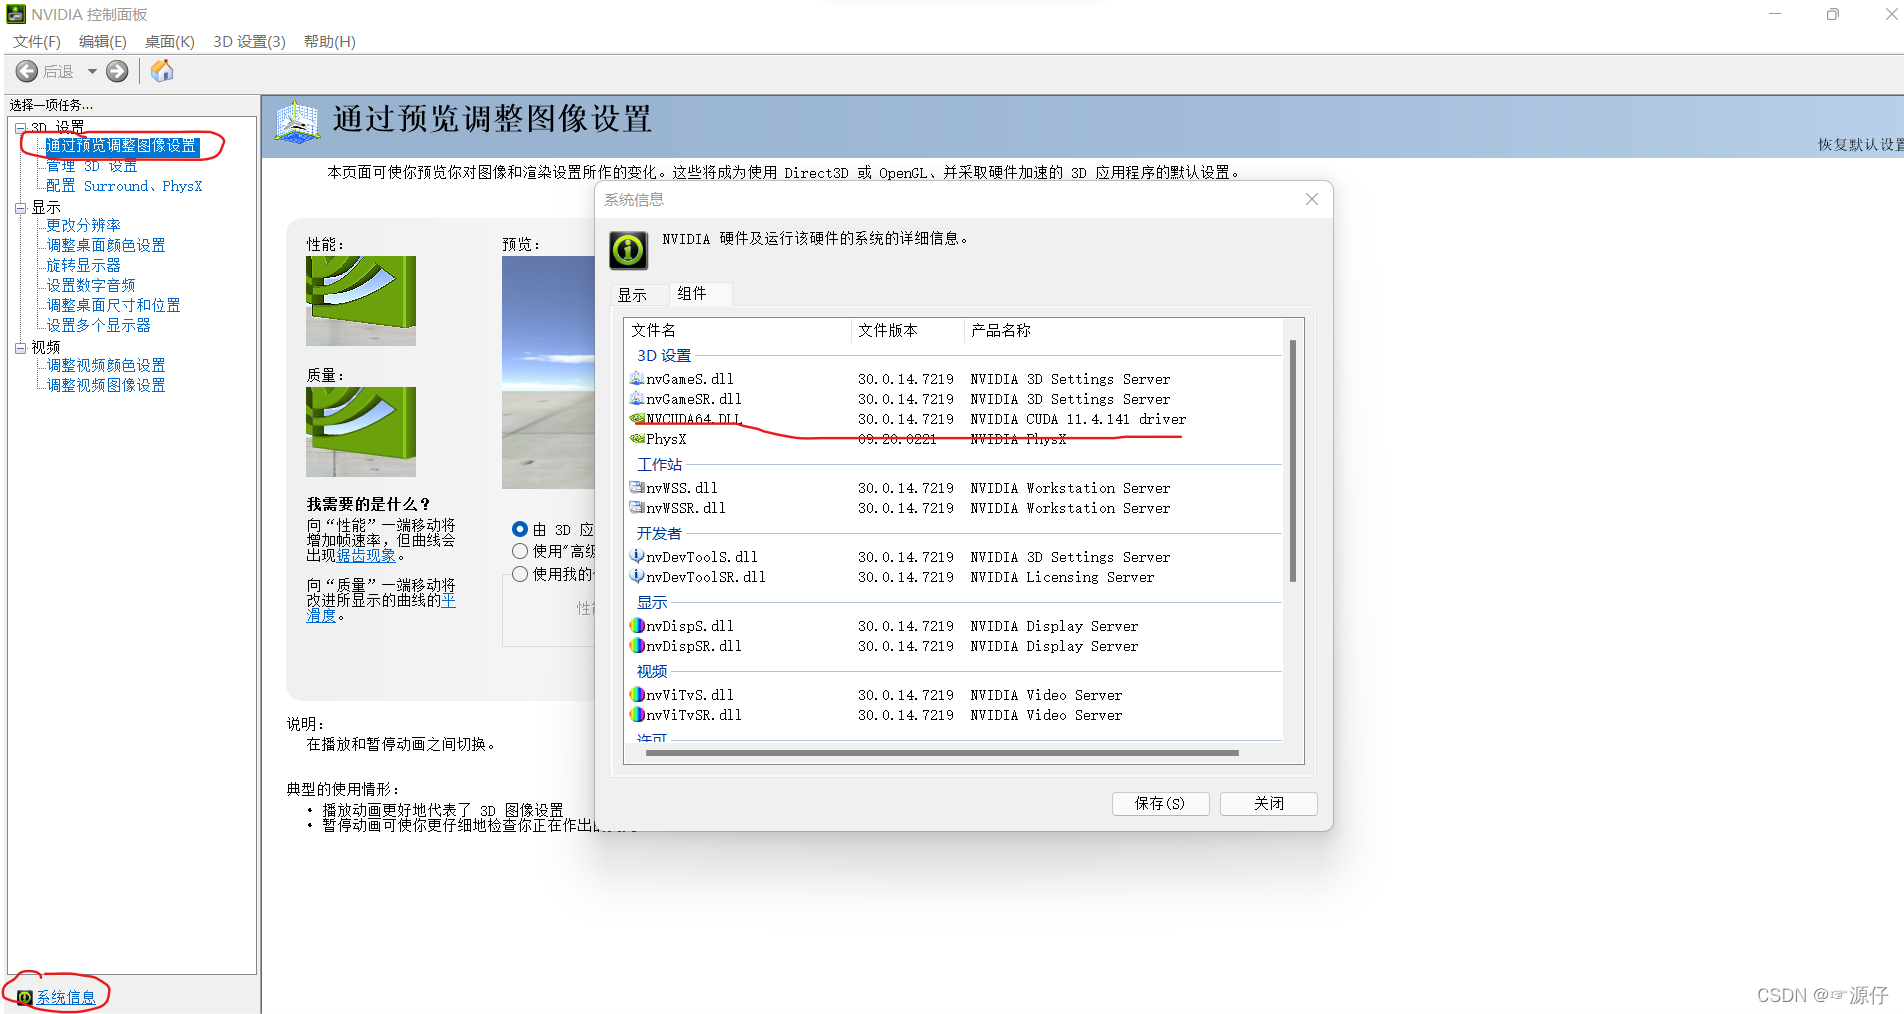Image resolution: width=1904 pixels, height=1014 pixels.
Task: Open 管理 3D 设置 in the task tree
Action: 92,166
